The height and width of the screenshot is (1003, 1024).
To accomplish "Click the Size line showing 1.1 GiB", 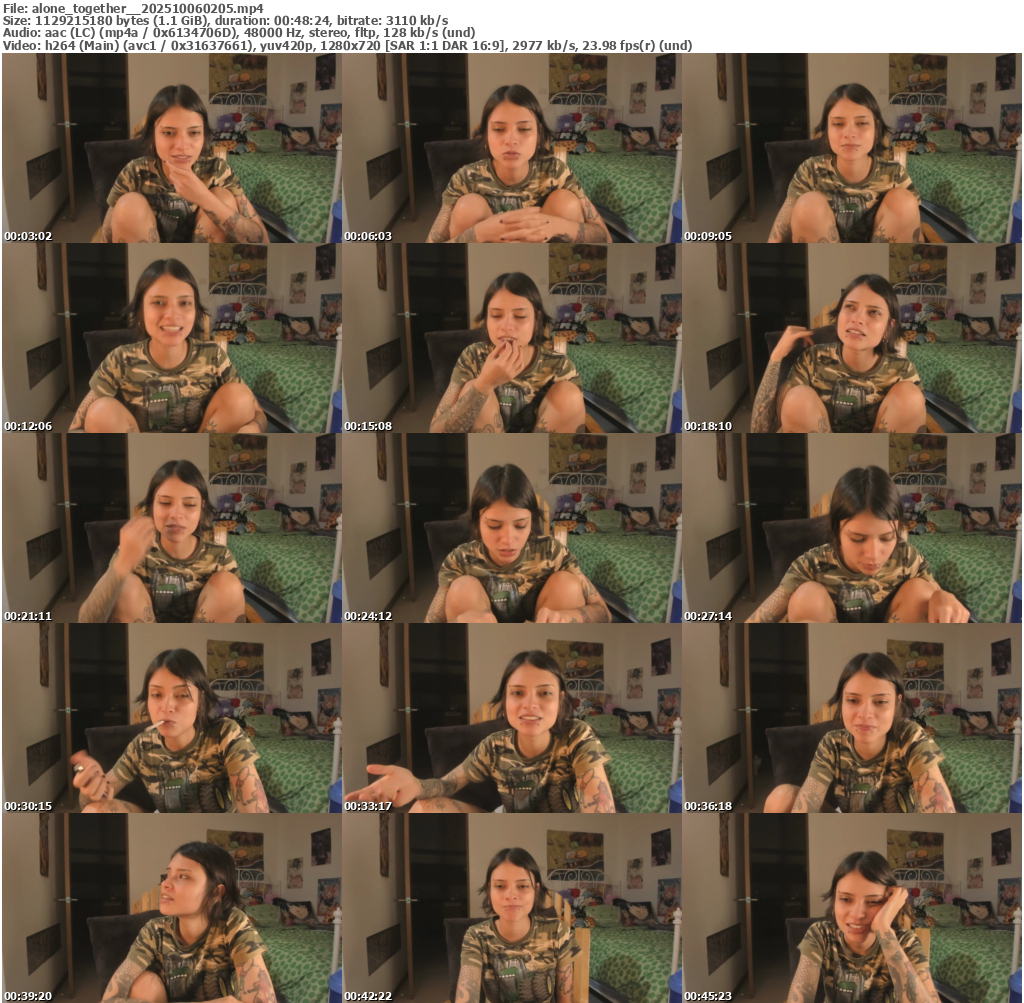I will click(x=225, y=20).
